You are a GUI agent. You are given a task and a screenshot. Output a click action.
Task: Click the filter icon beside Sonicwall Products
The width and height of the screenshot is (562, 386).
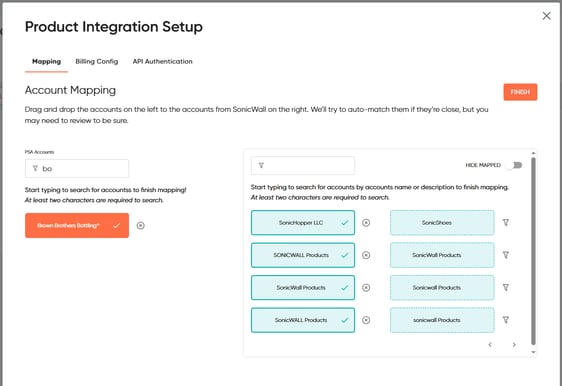pyautogui.click(x=505, y=287)
